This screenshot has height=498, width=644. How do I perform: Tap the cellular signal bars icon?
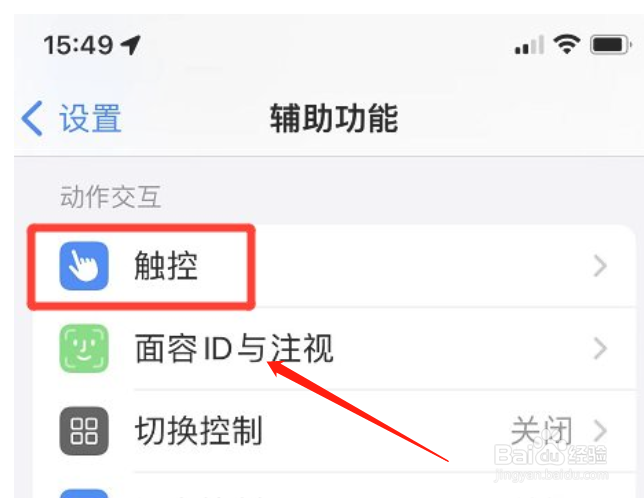click(529, 45)
